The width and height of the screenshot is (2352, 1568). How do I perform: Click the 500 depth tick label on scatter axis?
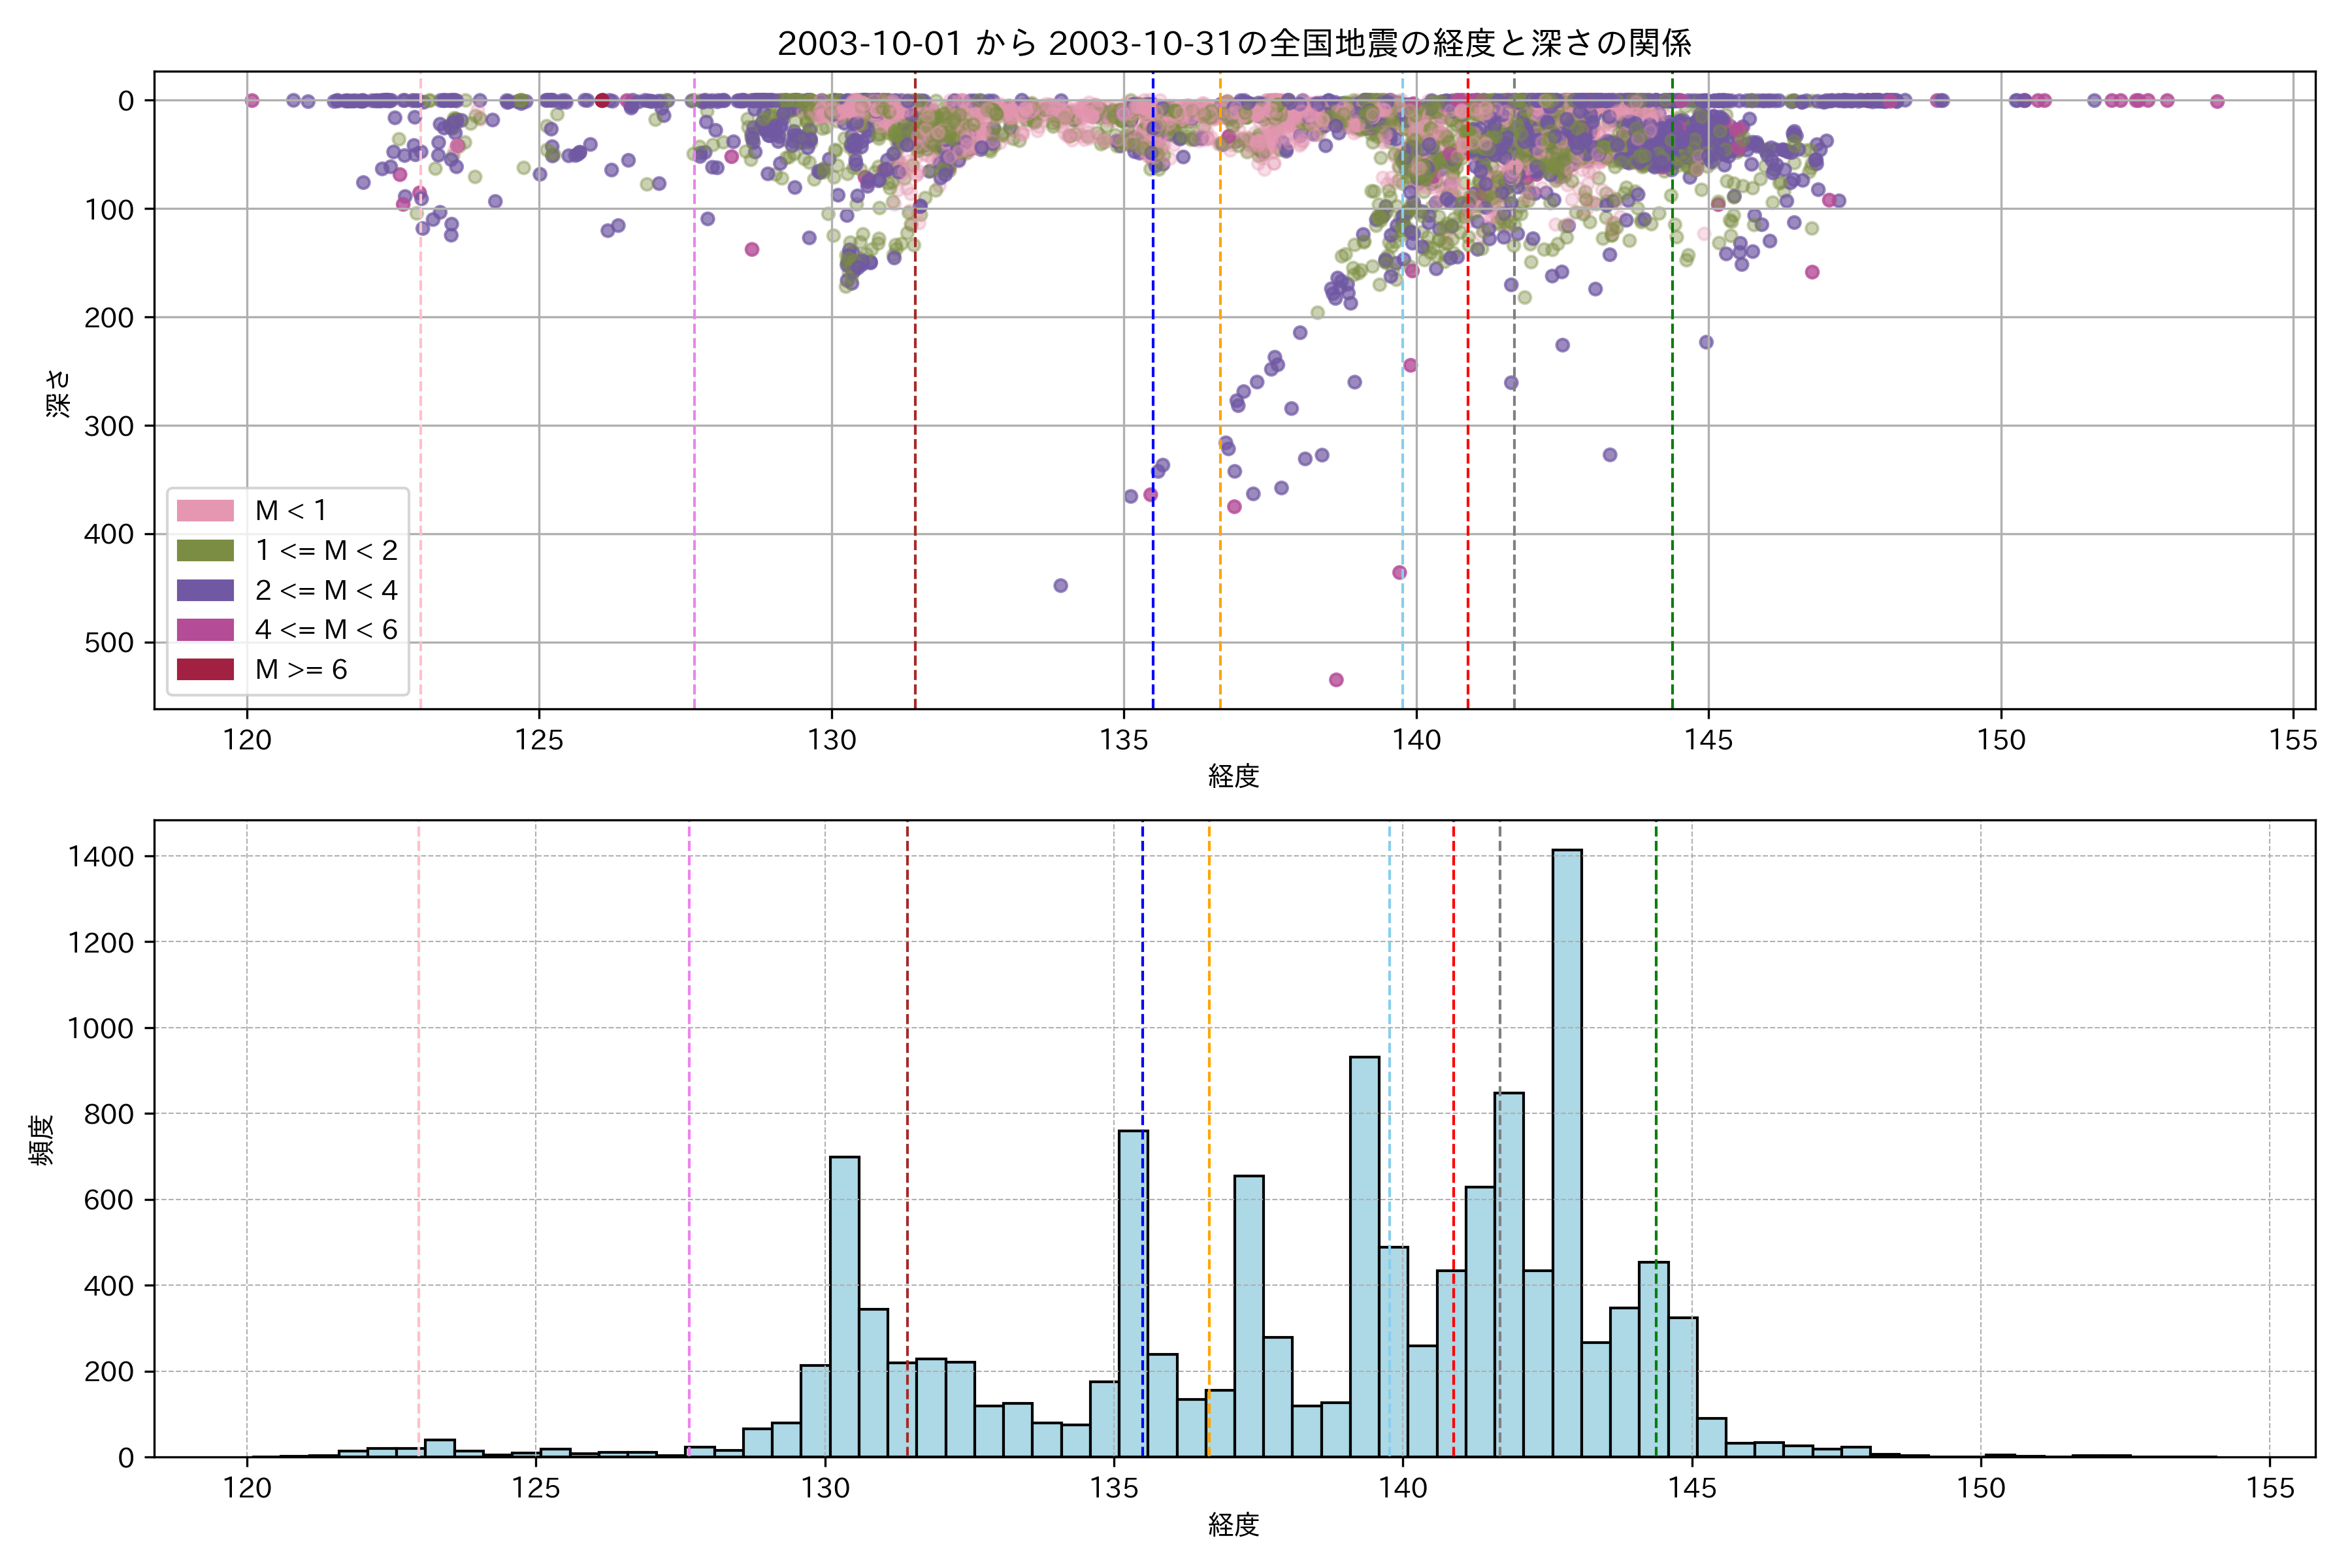point(109,643)
